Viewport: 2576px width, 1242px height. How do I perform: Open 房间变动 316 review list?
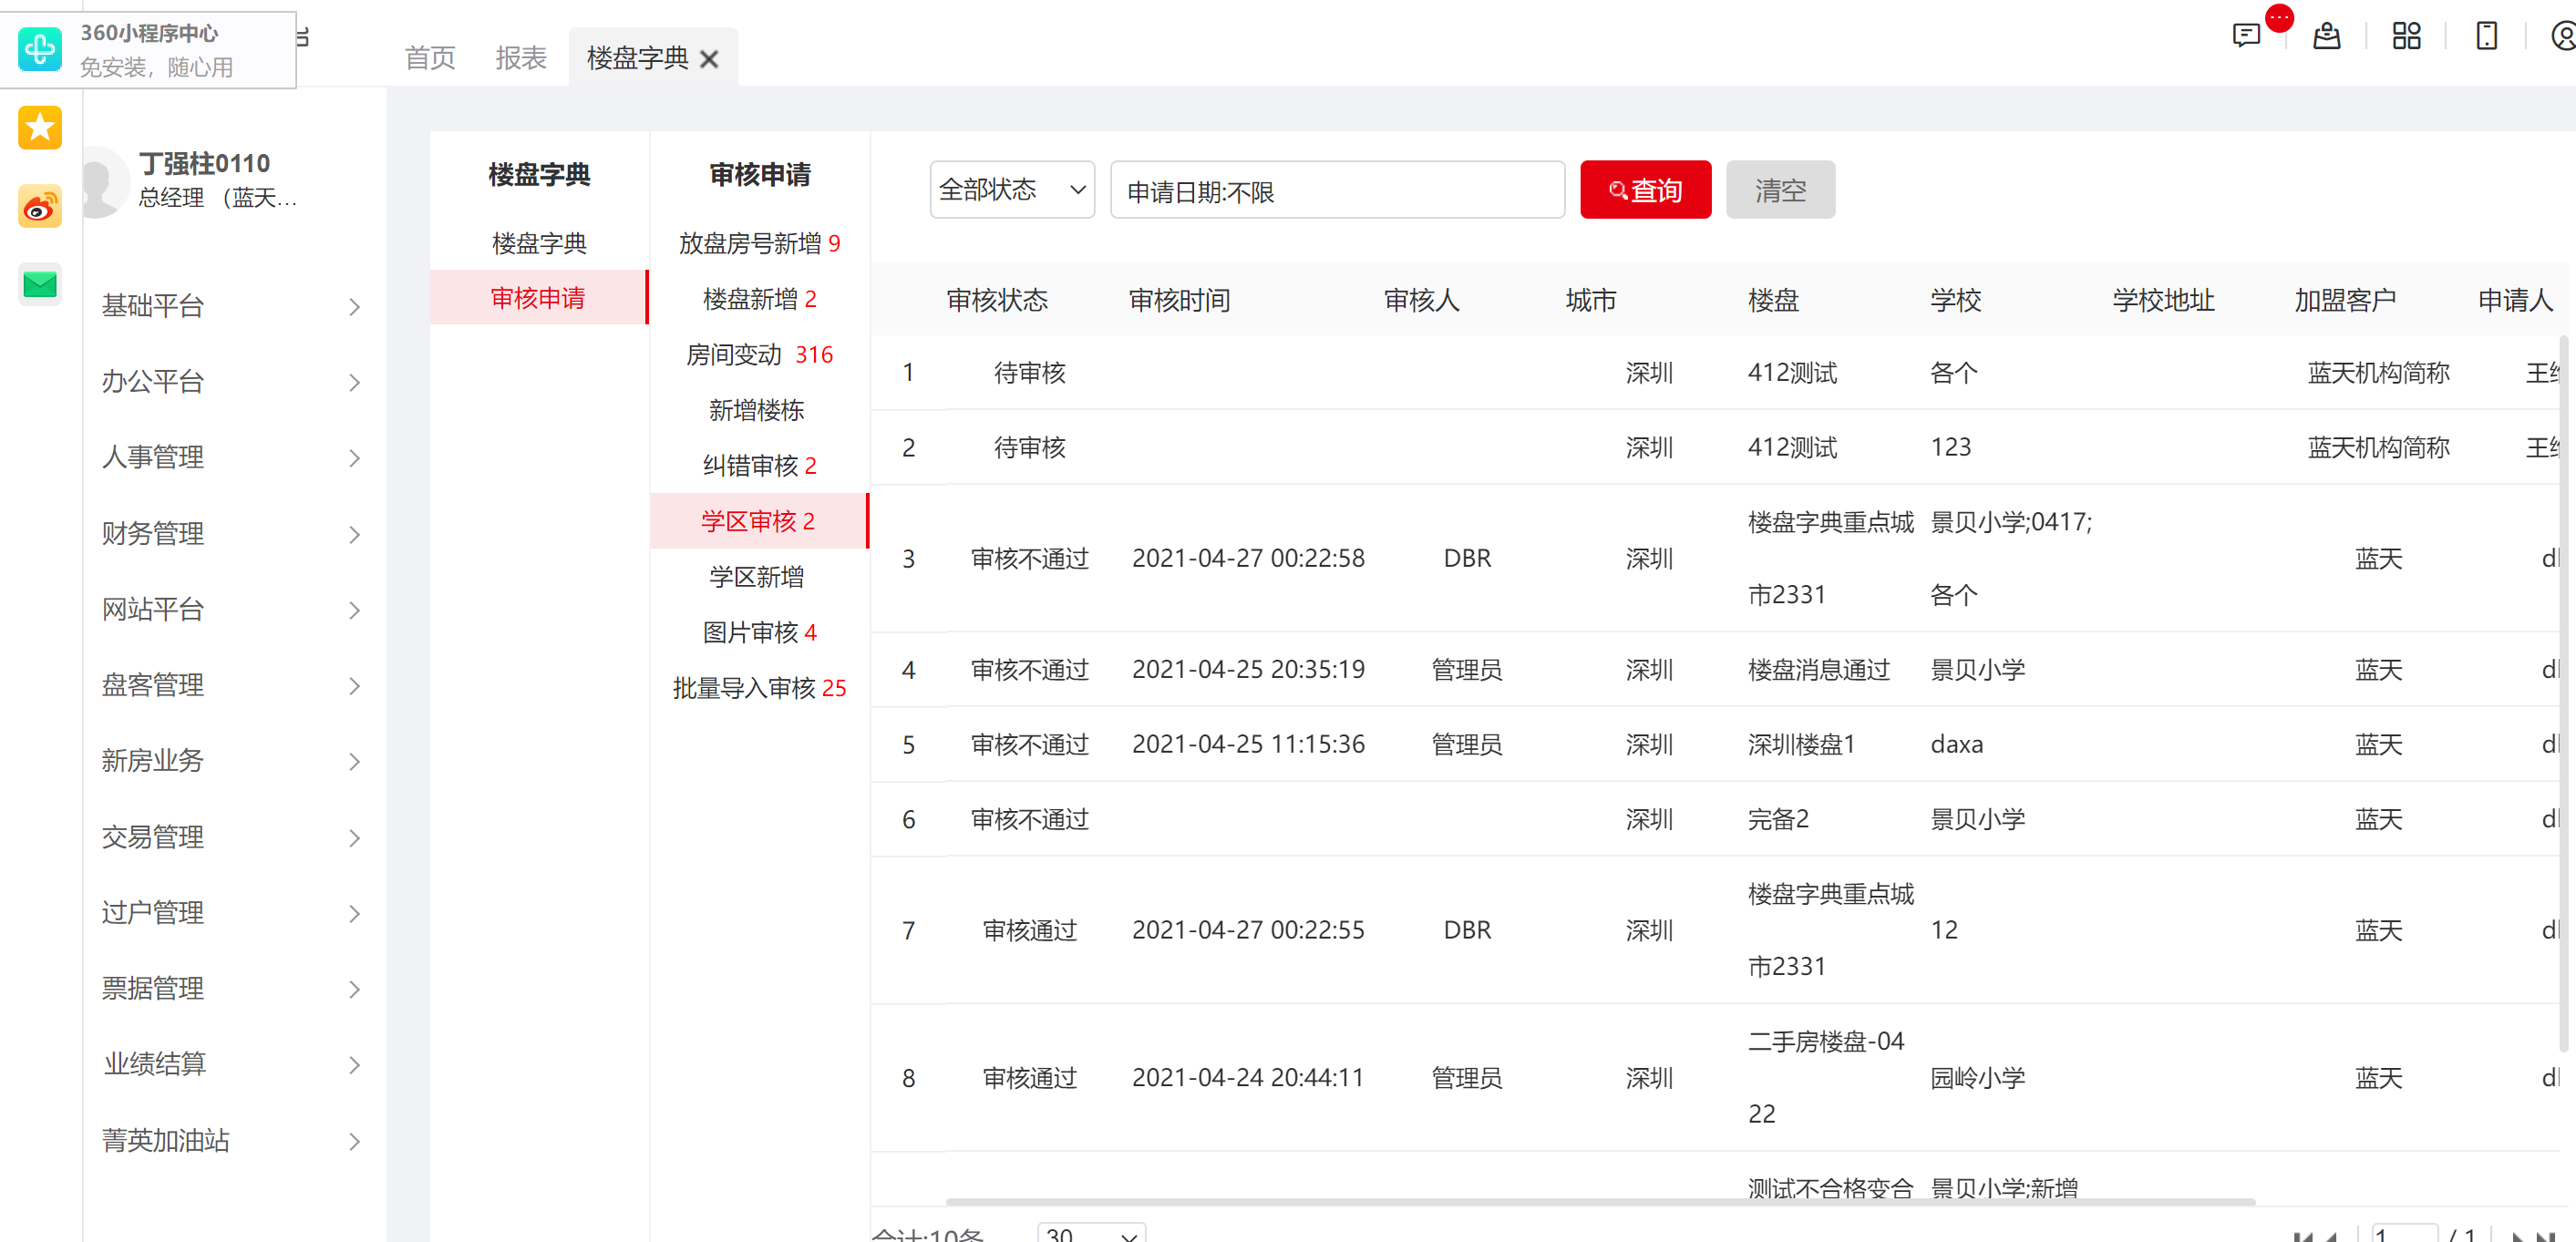point(759,355)
